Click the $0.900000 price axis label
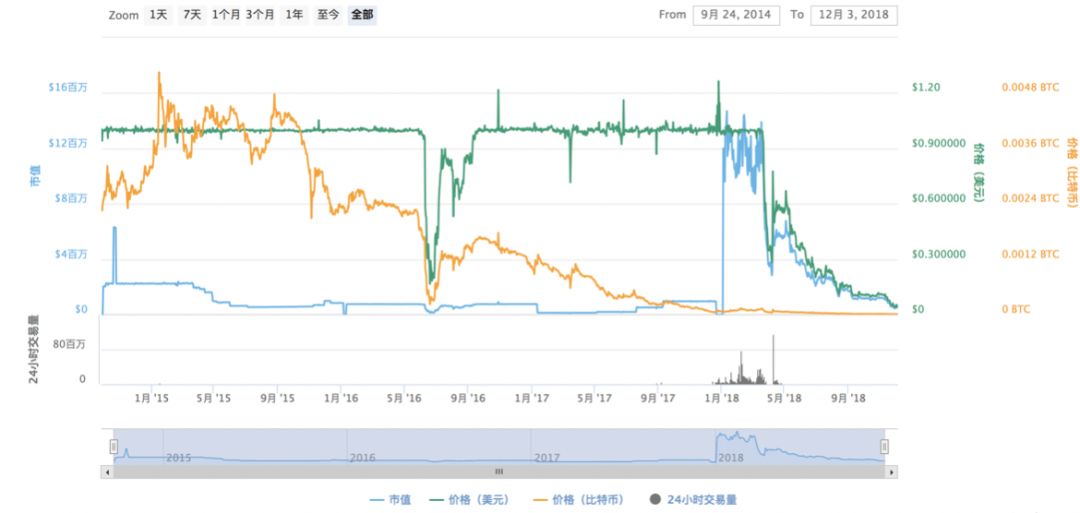The width and height of the screenshot is (1080, 513). (x=937, y=143)
